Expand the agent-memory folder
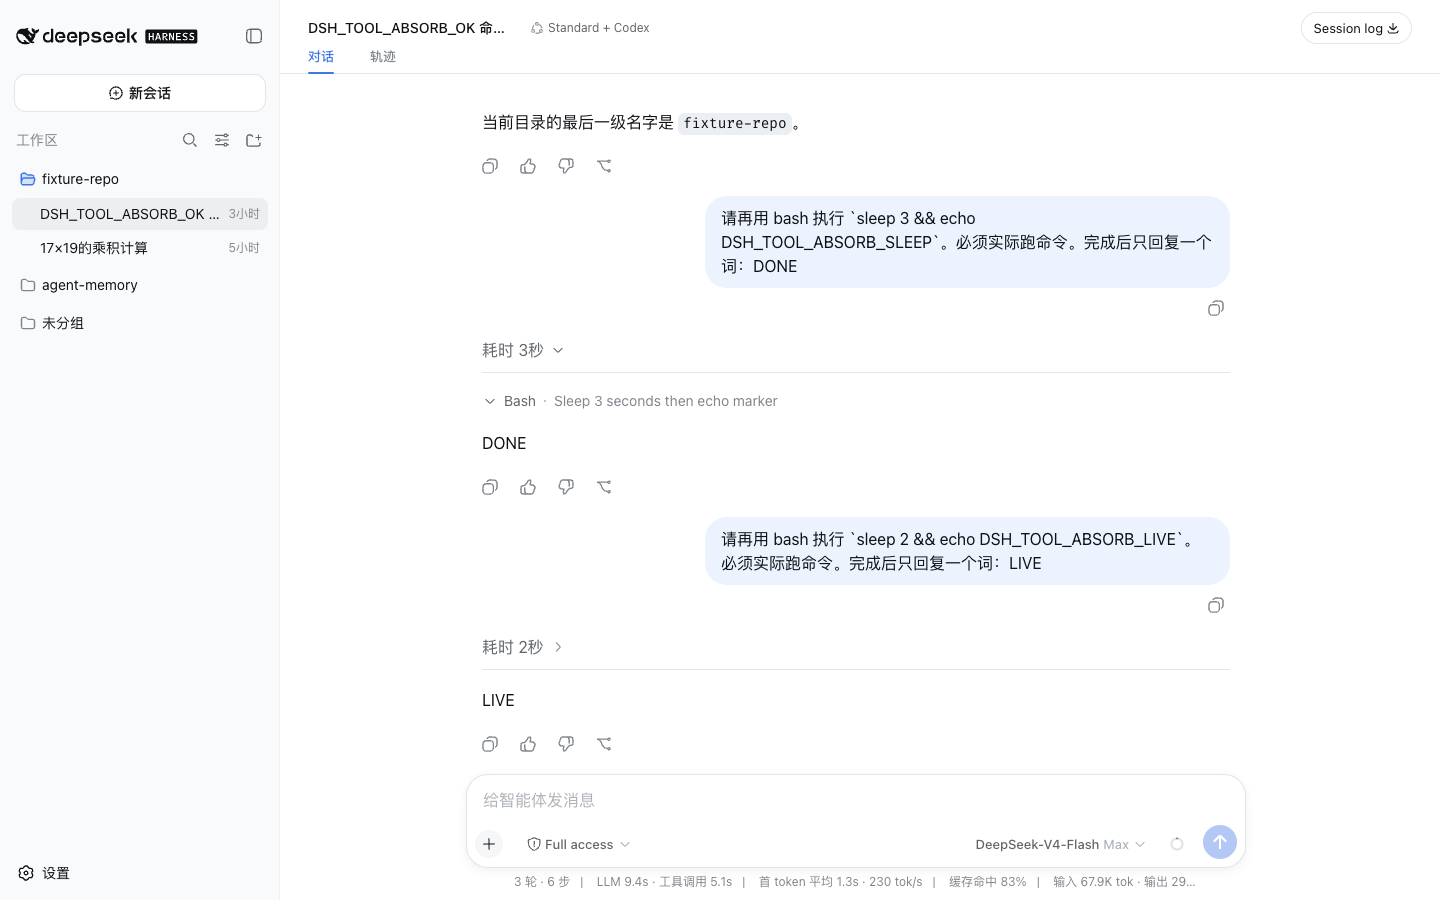This screenshot has height=900, width=1440. [x=140, y=285]
